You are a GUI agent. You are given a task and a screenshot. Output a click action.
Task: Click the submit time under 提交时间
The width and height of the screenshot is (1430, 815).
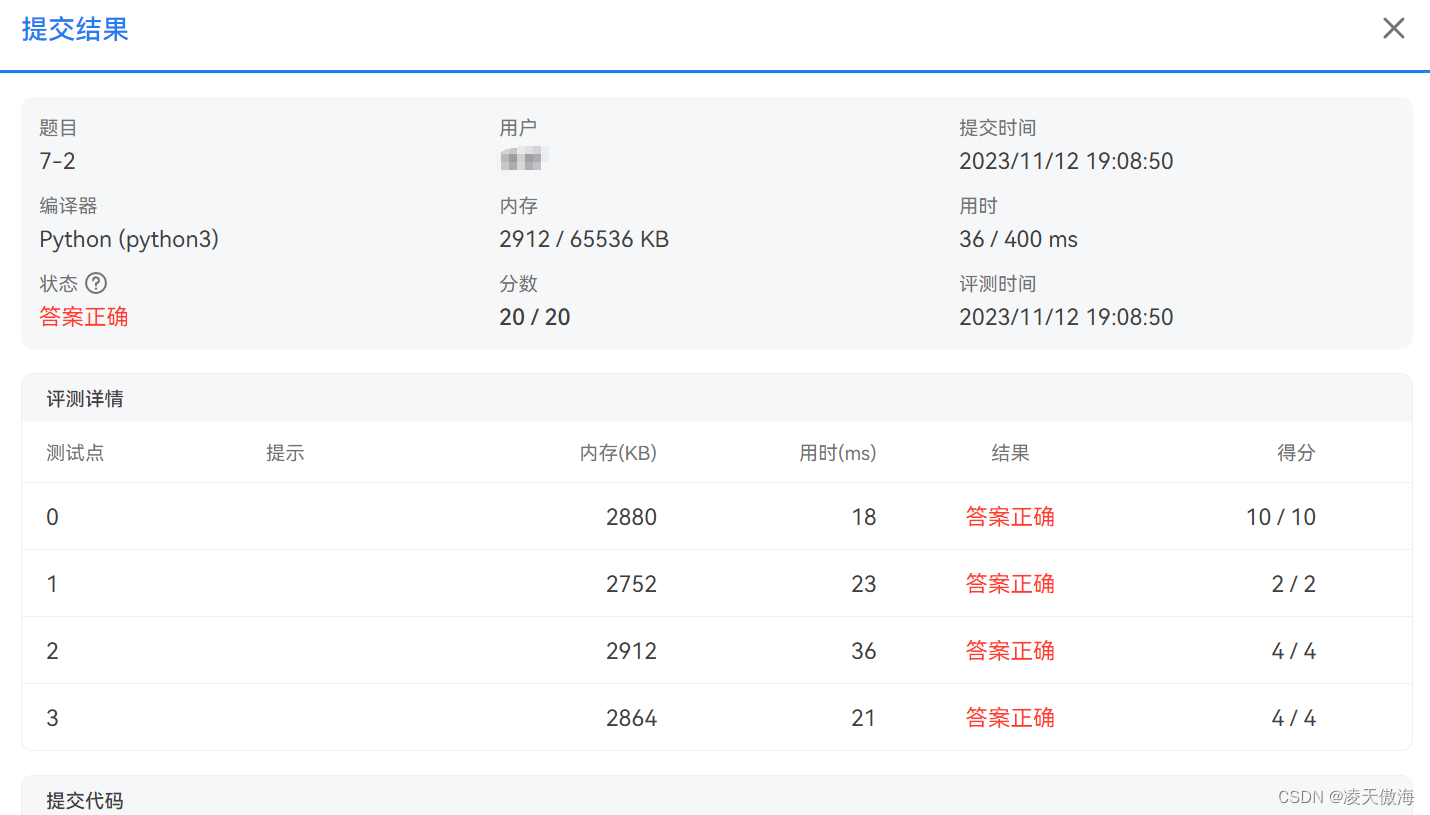point(1066,161)
